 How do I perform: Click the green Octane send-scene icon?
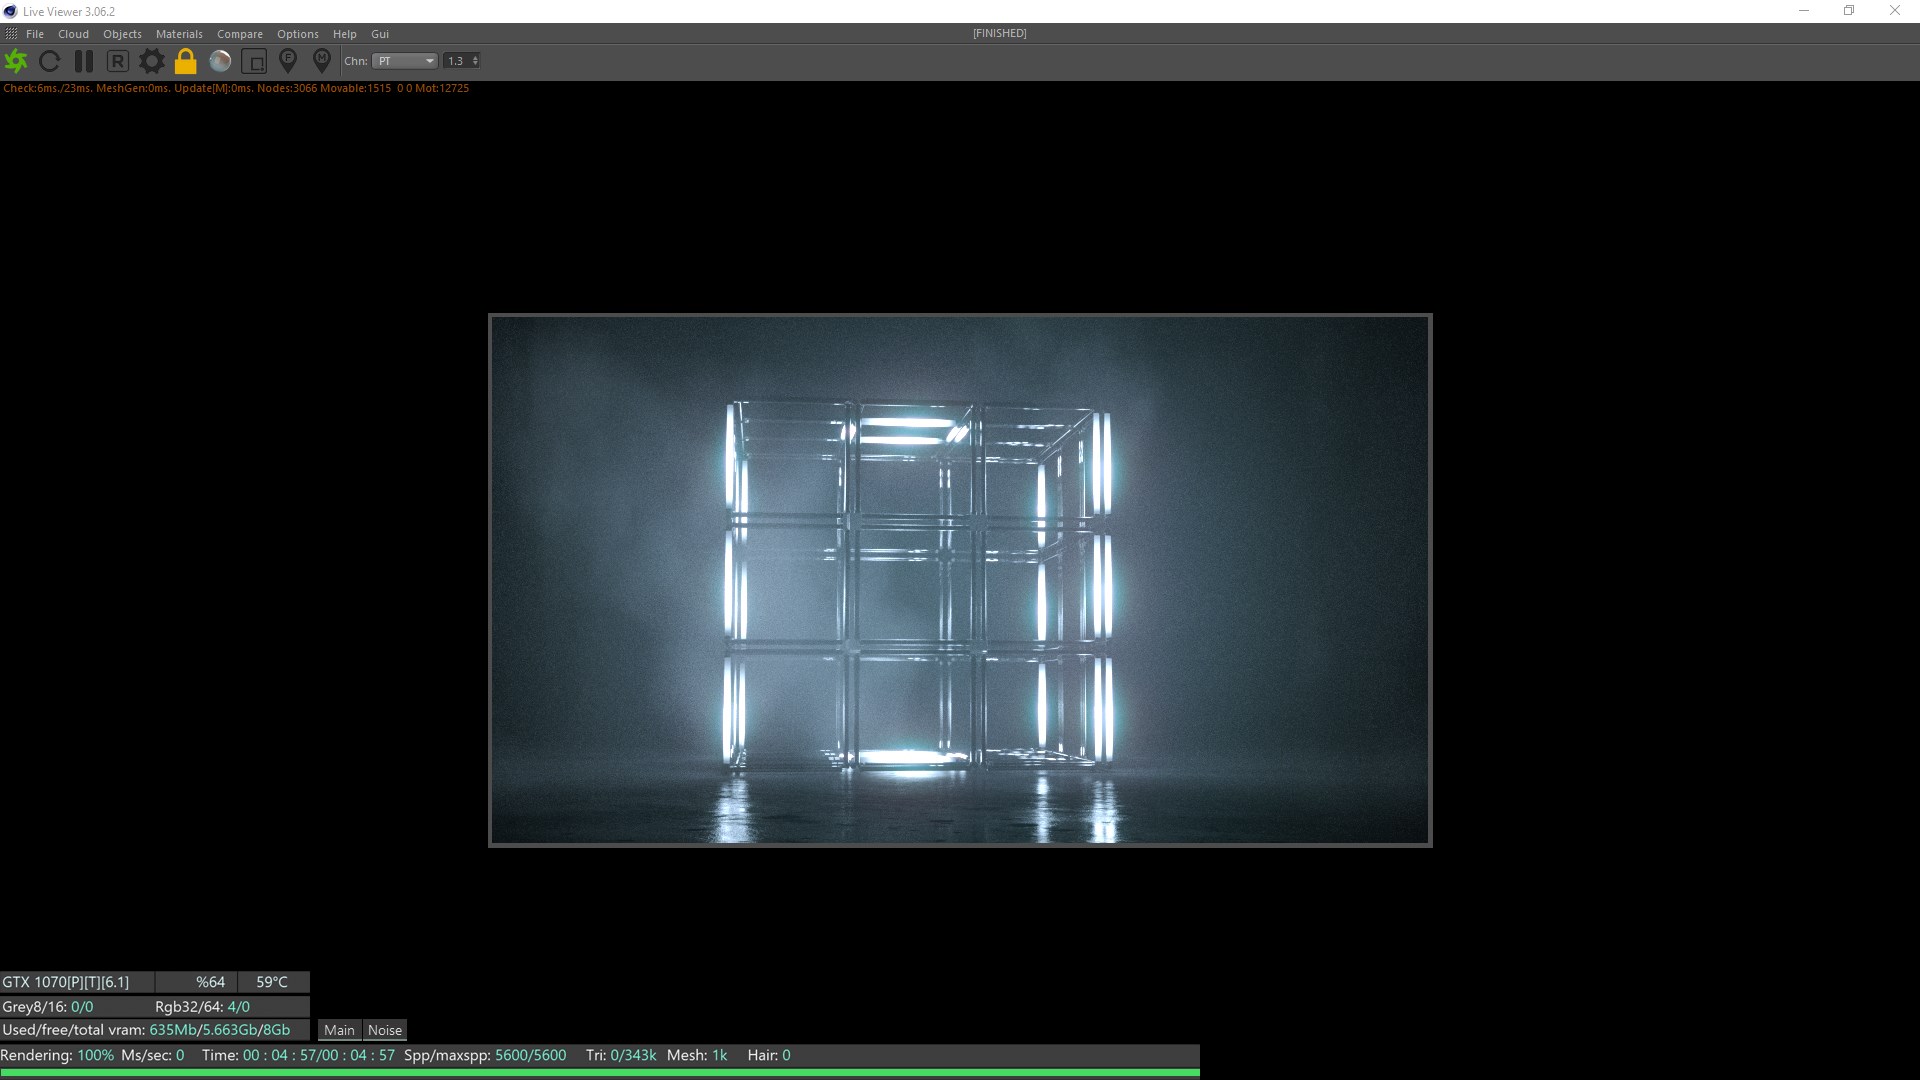tap(16, 61)
